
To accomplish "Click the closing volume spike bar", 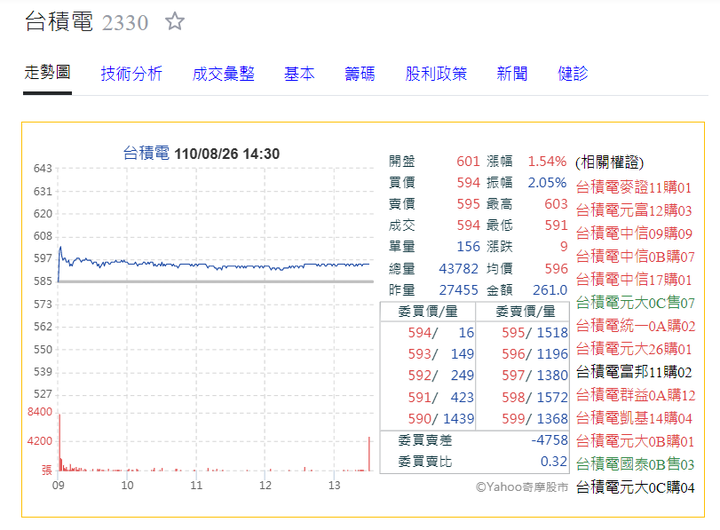I will pos(369,454).
